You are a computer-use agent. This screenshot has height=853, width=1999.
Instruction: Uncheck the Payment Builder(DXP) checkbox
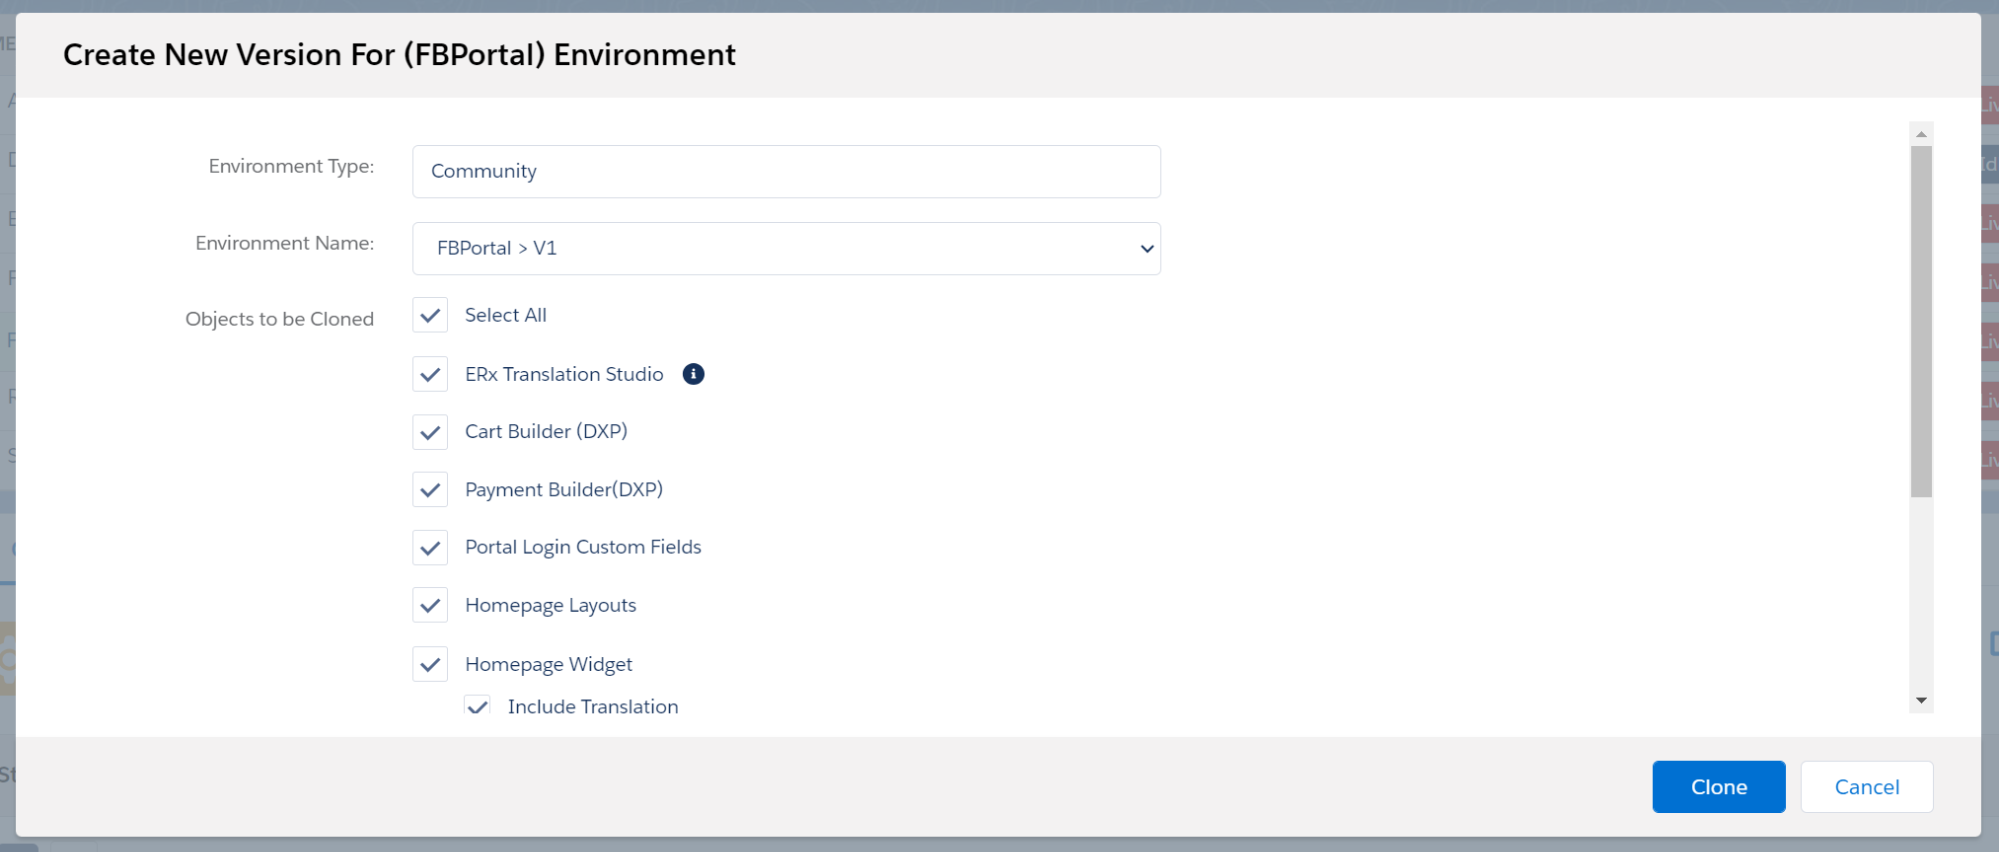pos(430,490)
